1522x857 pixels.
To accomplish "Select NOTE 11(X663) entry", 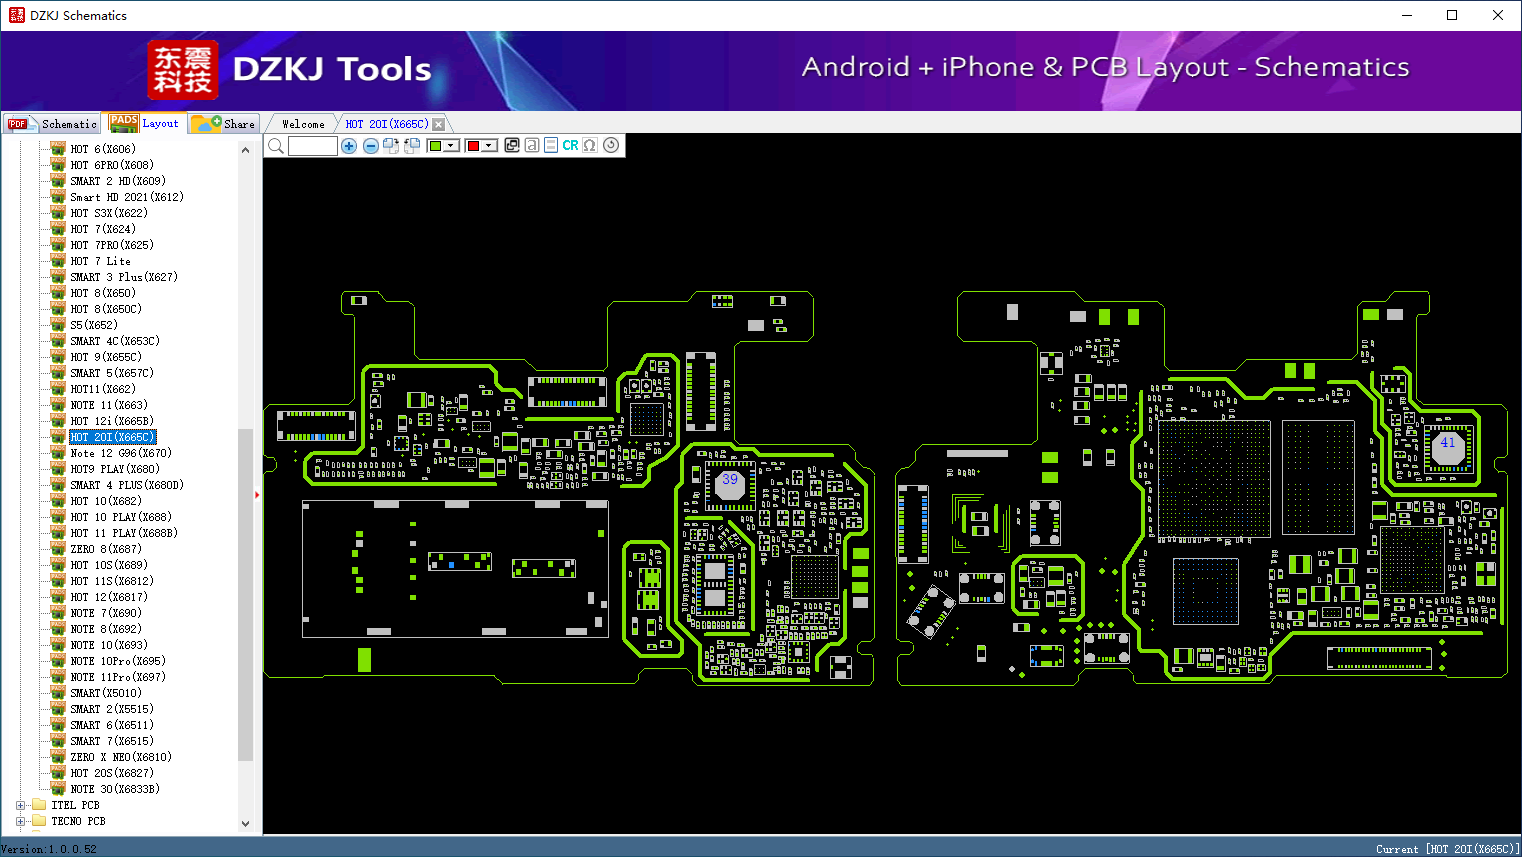I will click(109, 405).
